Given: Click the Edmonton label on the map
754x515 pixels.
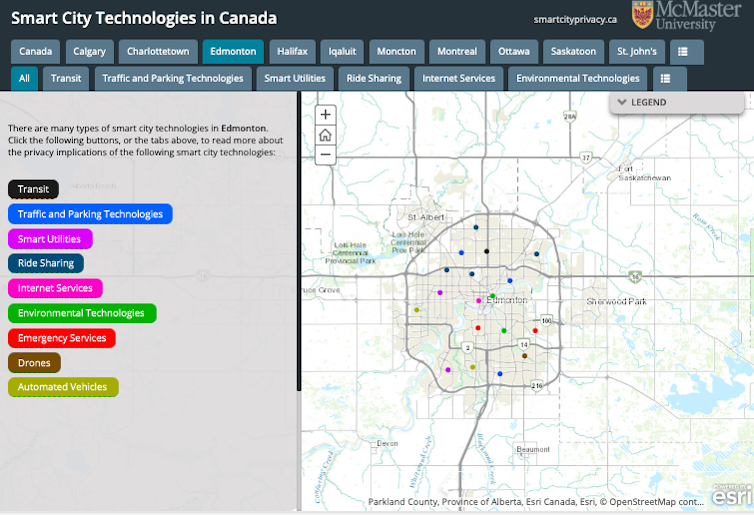Looking at the screenshot, I should pos(508,300).
